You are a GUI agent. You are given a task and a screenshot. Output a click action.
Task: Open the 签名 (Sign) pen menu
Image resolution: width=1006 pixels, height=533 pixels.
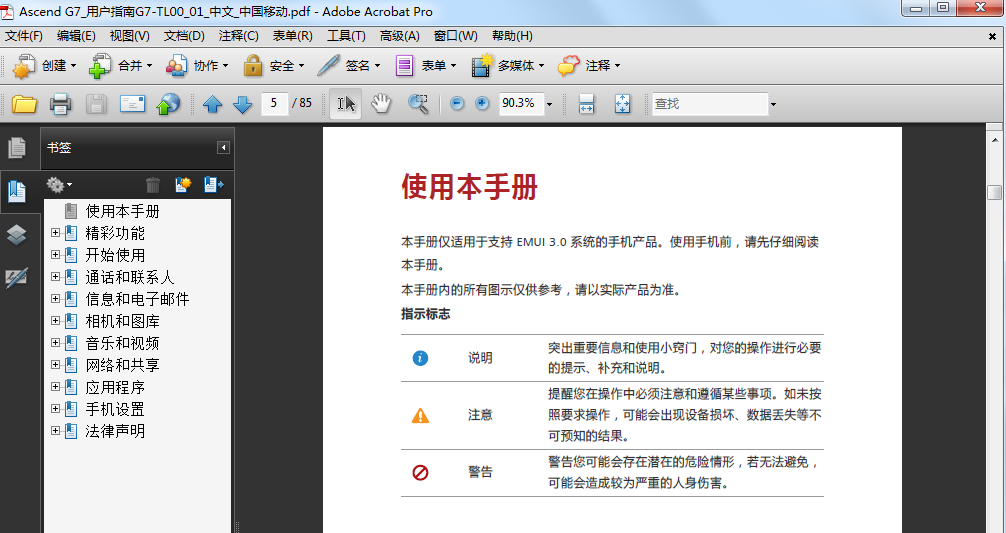[348, 65]
